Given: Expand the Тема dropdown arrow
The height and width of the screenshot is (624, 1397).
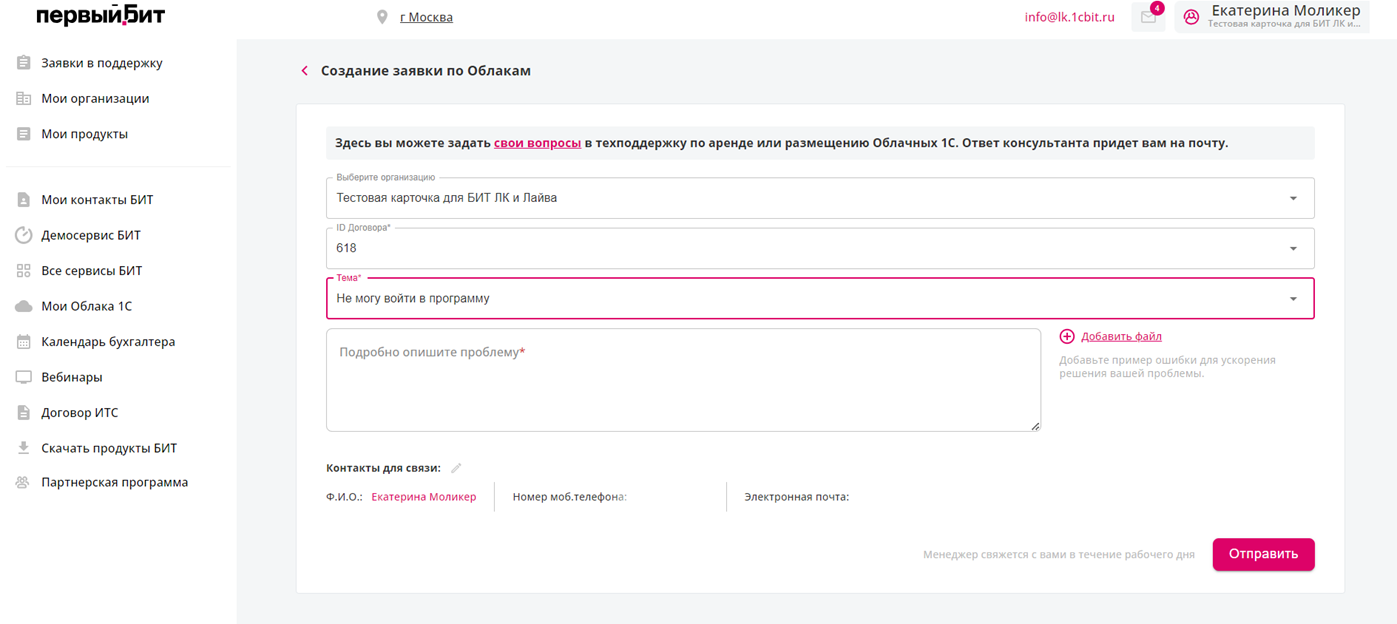Looking at the screenshot, I should [x=1293, y=298].
